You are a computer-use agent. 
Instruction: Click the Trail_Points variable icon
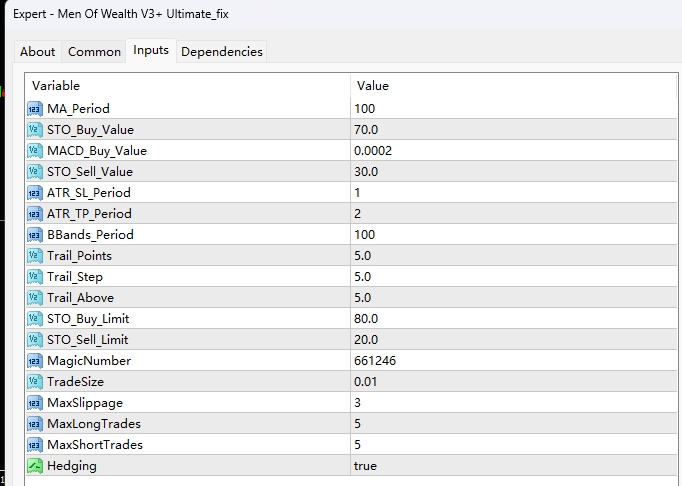click(x=35, y=255)
